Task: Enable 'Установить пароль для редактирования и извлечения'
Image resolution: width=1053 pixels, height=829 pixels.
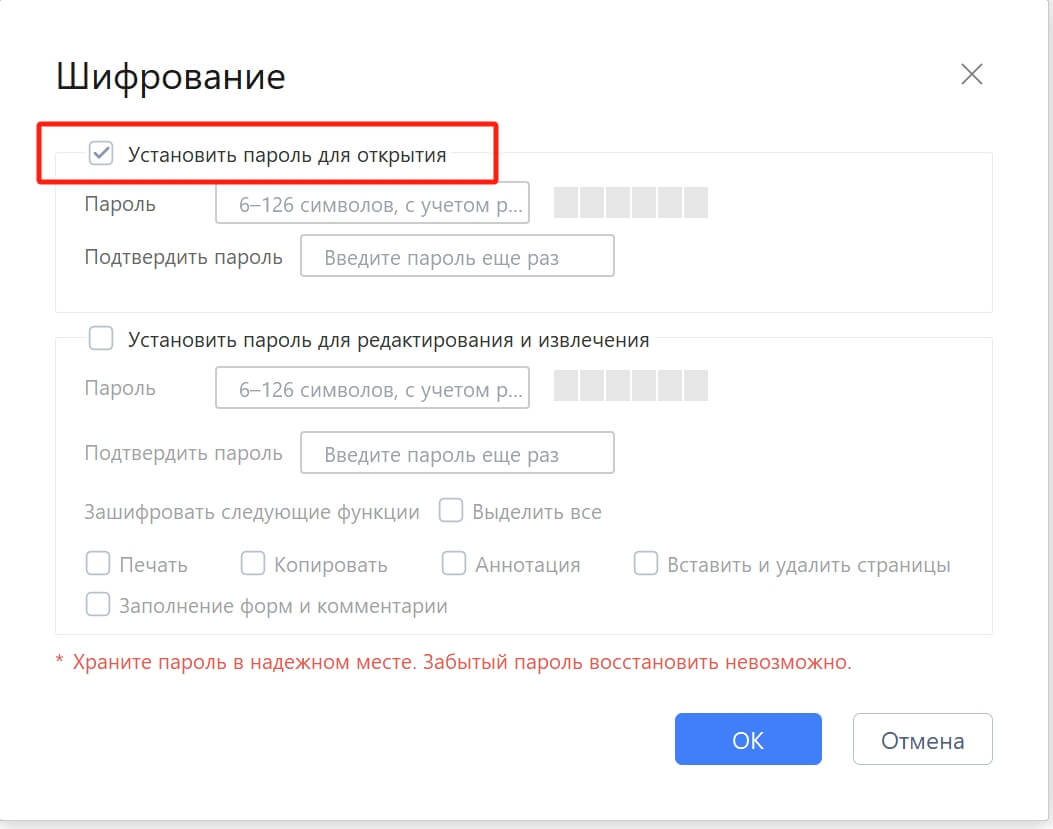Action: click(100, 339)
